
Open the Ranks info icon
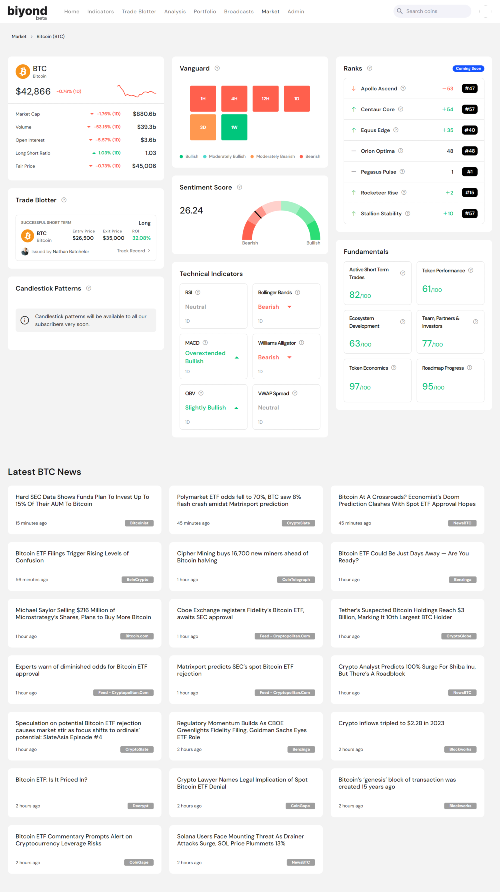pos(370,68)
